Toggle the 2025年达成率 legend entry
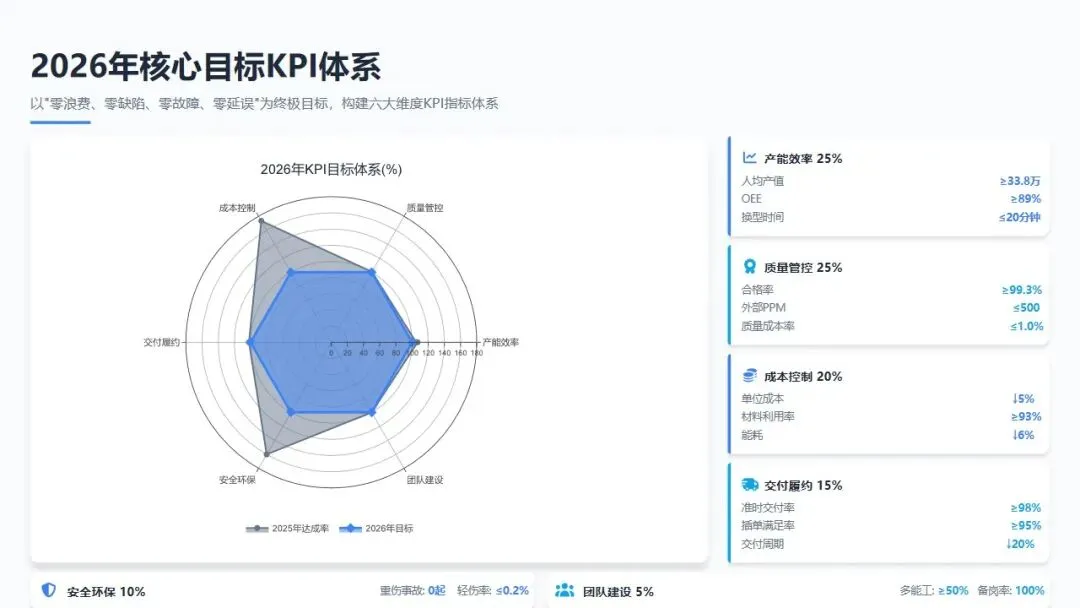The width and height of the screenshot is (1080, 608). pyautogui.click(x=287, y=528)
